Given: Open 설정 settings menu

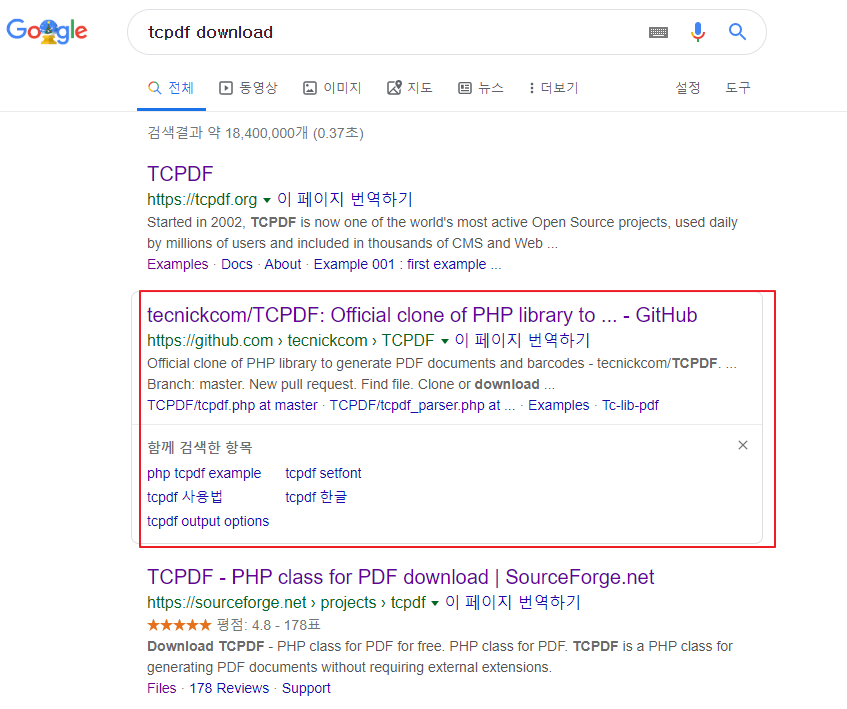Looking at the screenshot, I should pyautogui.click(x=688, y=88).
